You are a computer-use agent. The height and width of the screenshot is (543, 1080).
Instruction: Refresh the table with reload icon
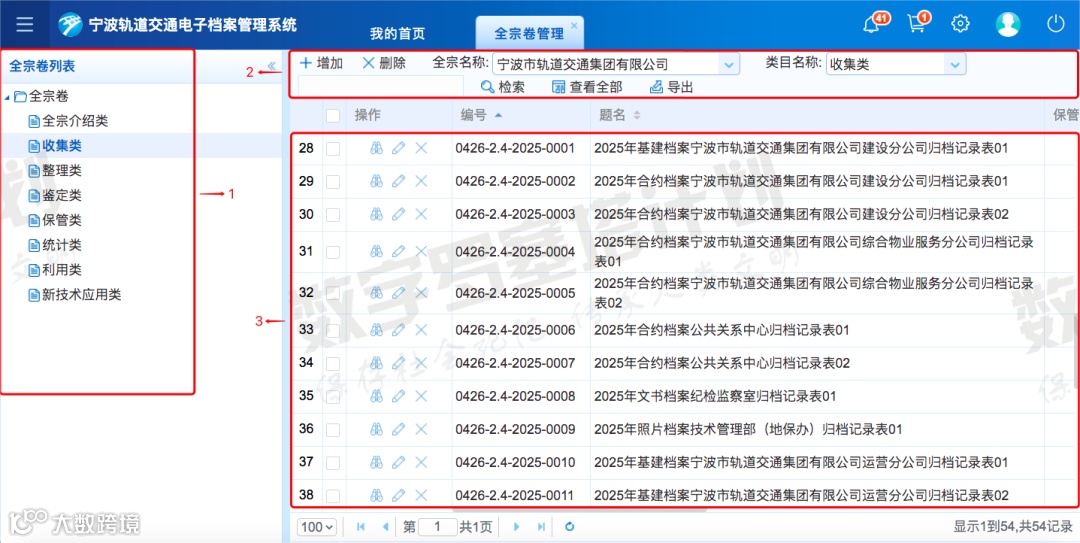pos(570,526)
